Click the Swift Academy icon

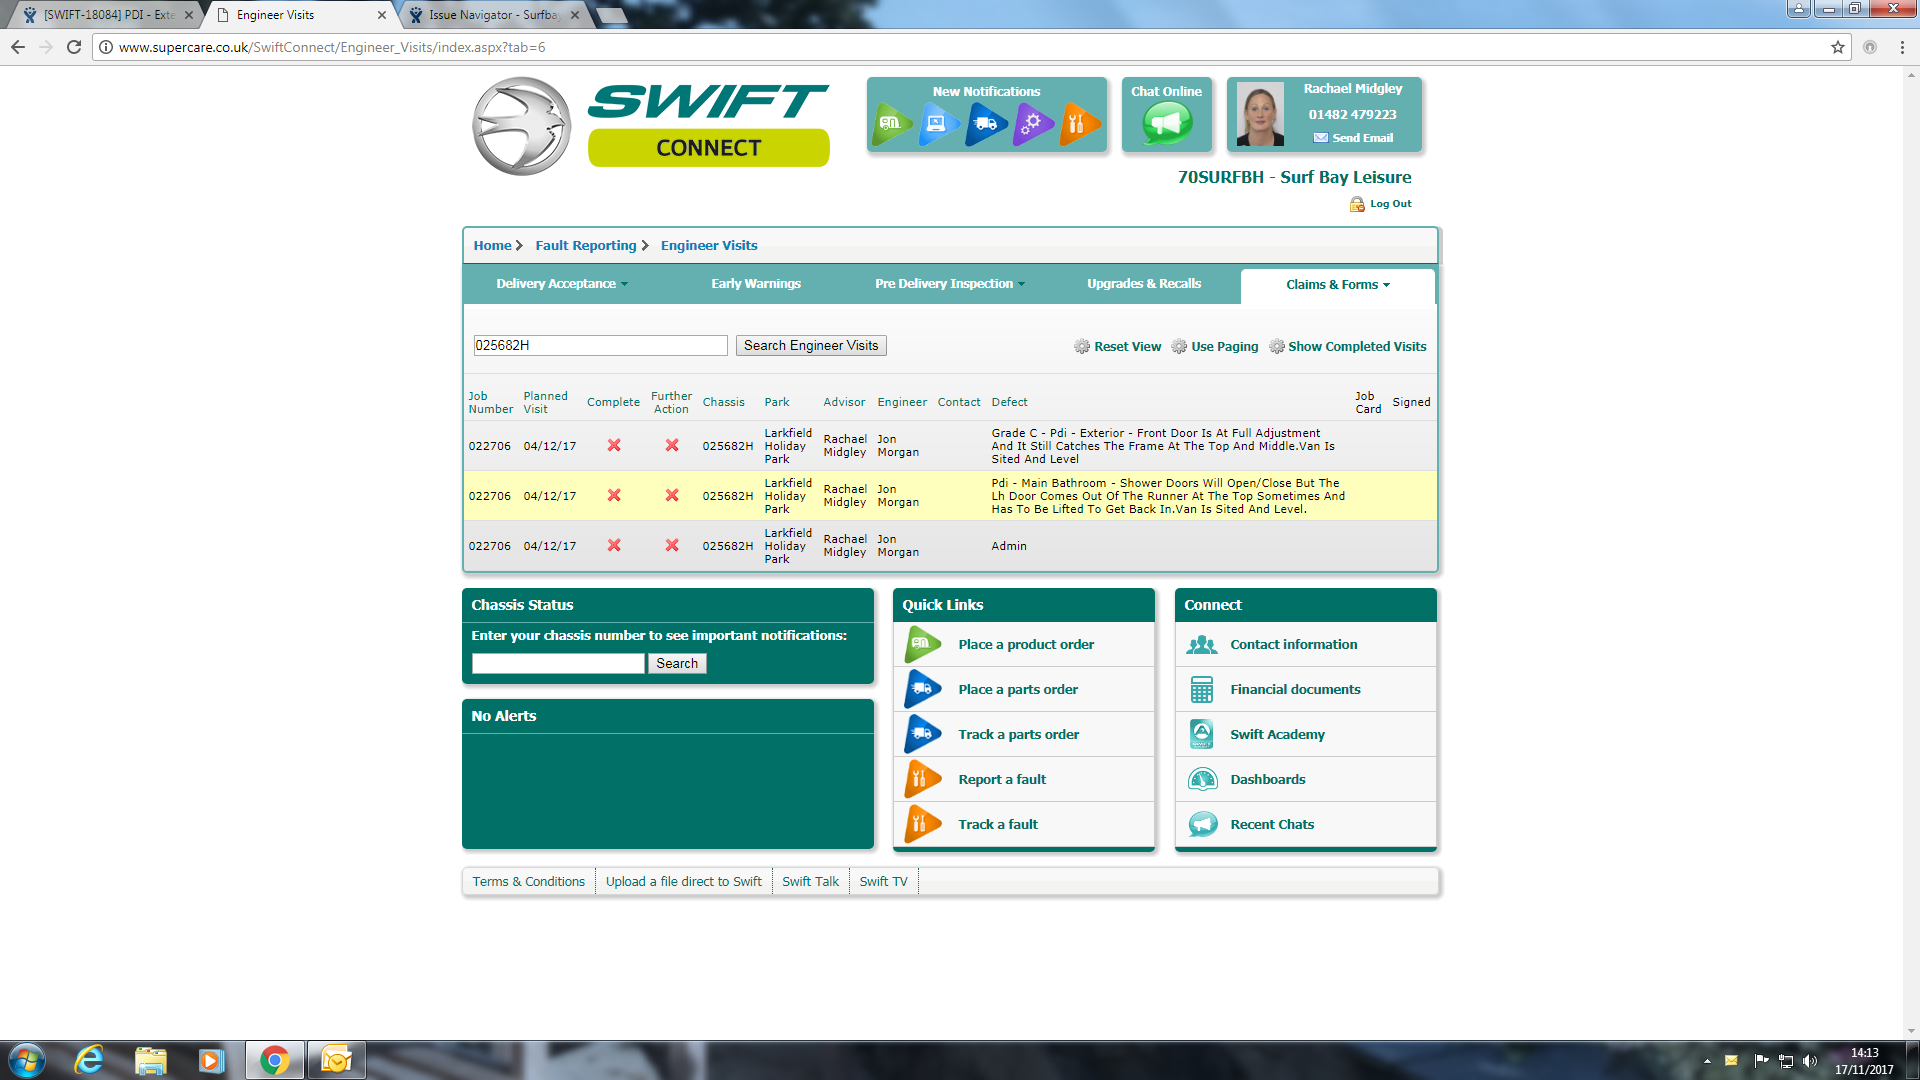1202,734
